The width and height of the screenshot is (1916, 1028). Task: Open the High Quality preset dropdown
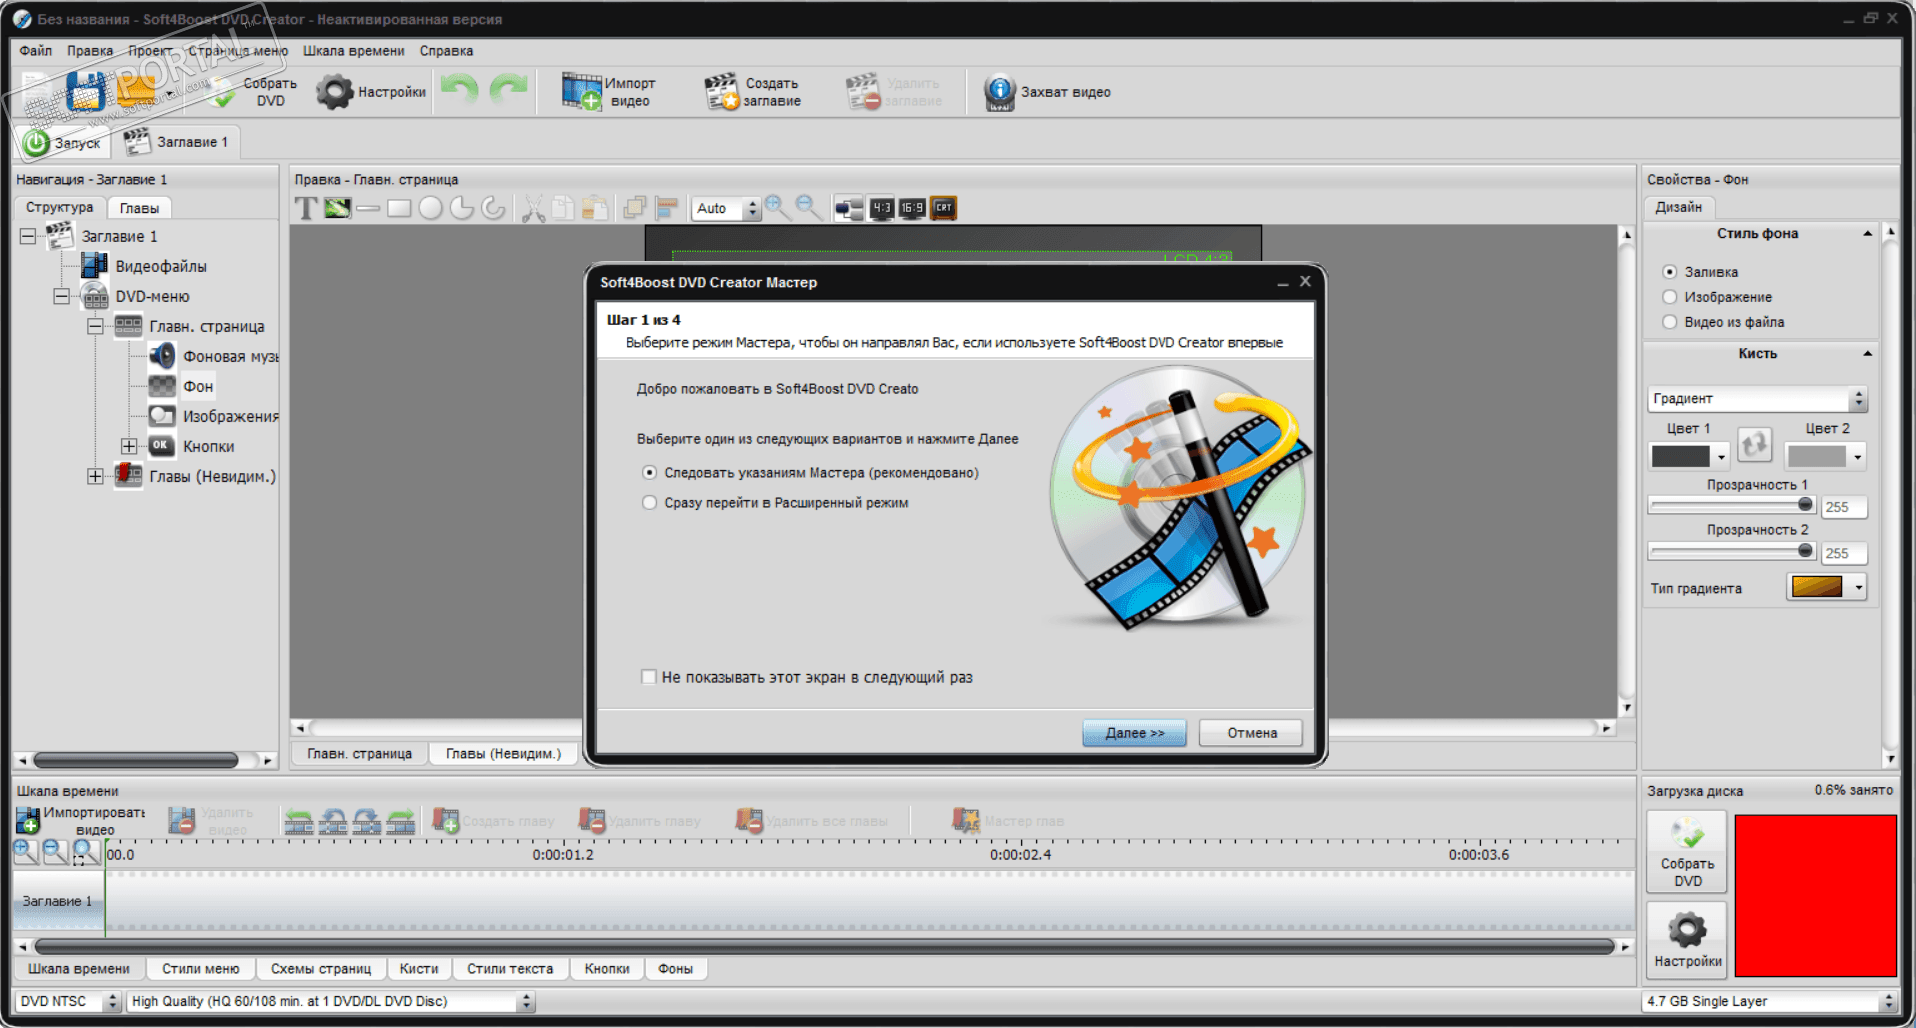coord(526,1001)
